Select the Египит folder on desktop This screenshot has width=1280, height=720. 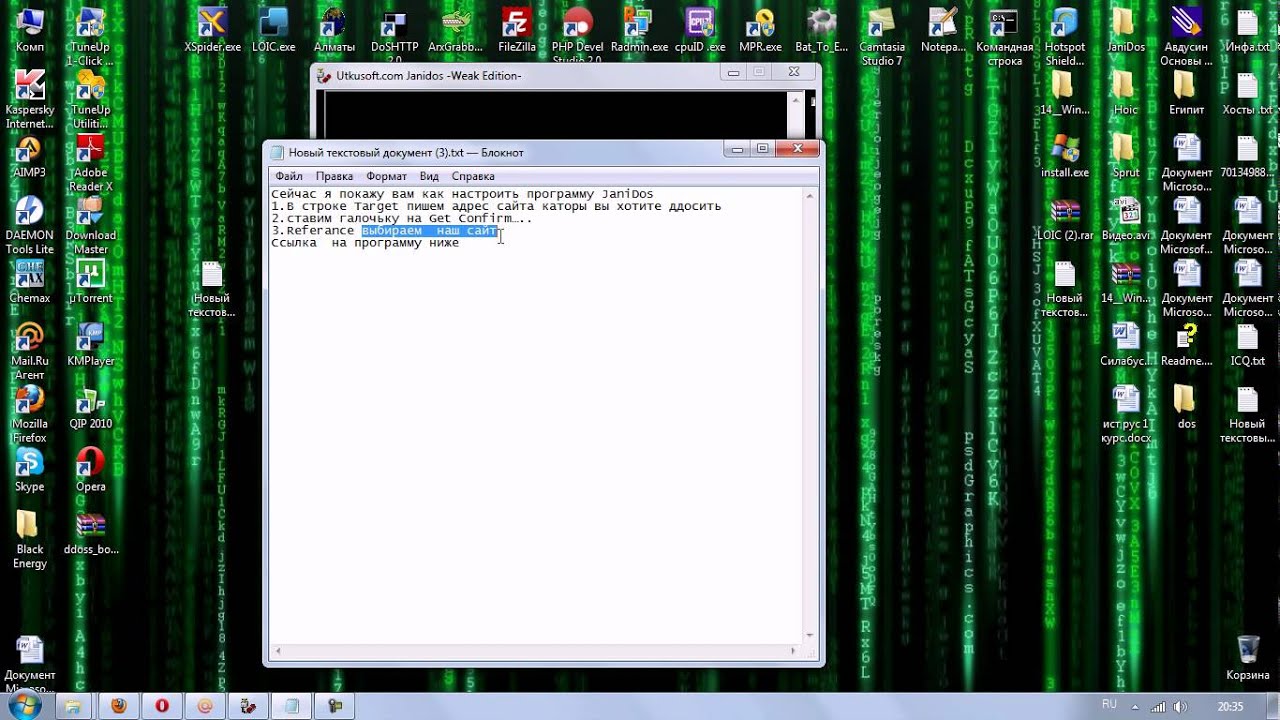pyautogui.click(x=1186, y=93)
